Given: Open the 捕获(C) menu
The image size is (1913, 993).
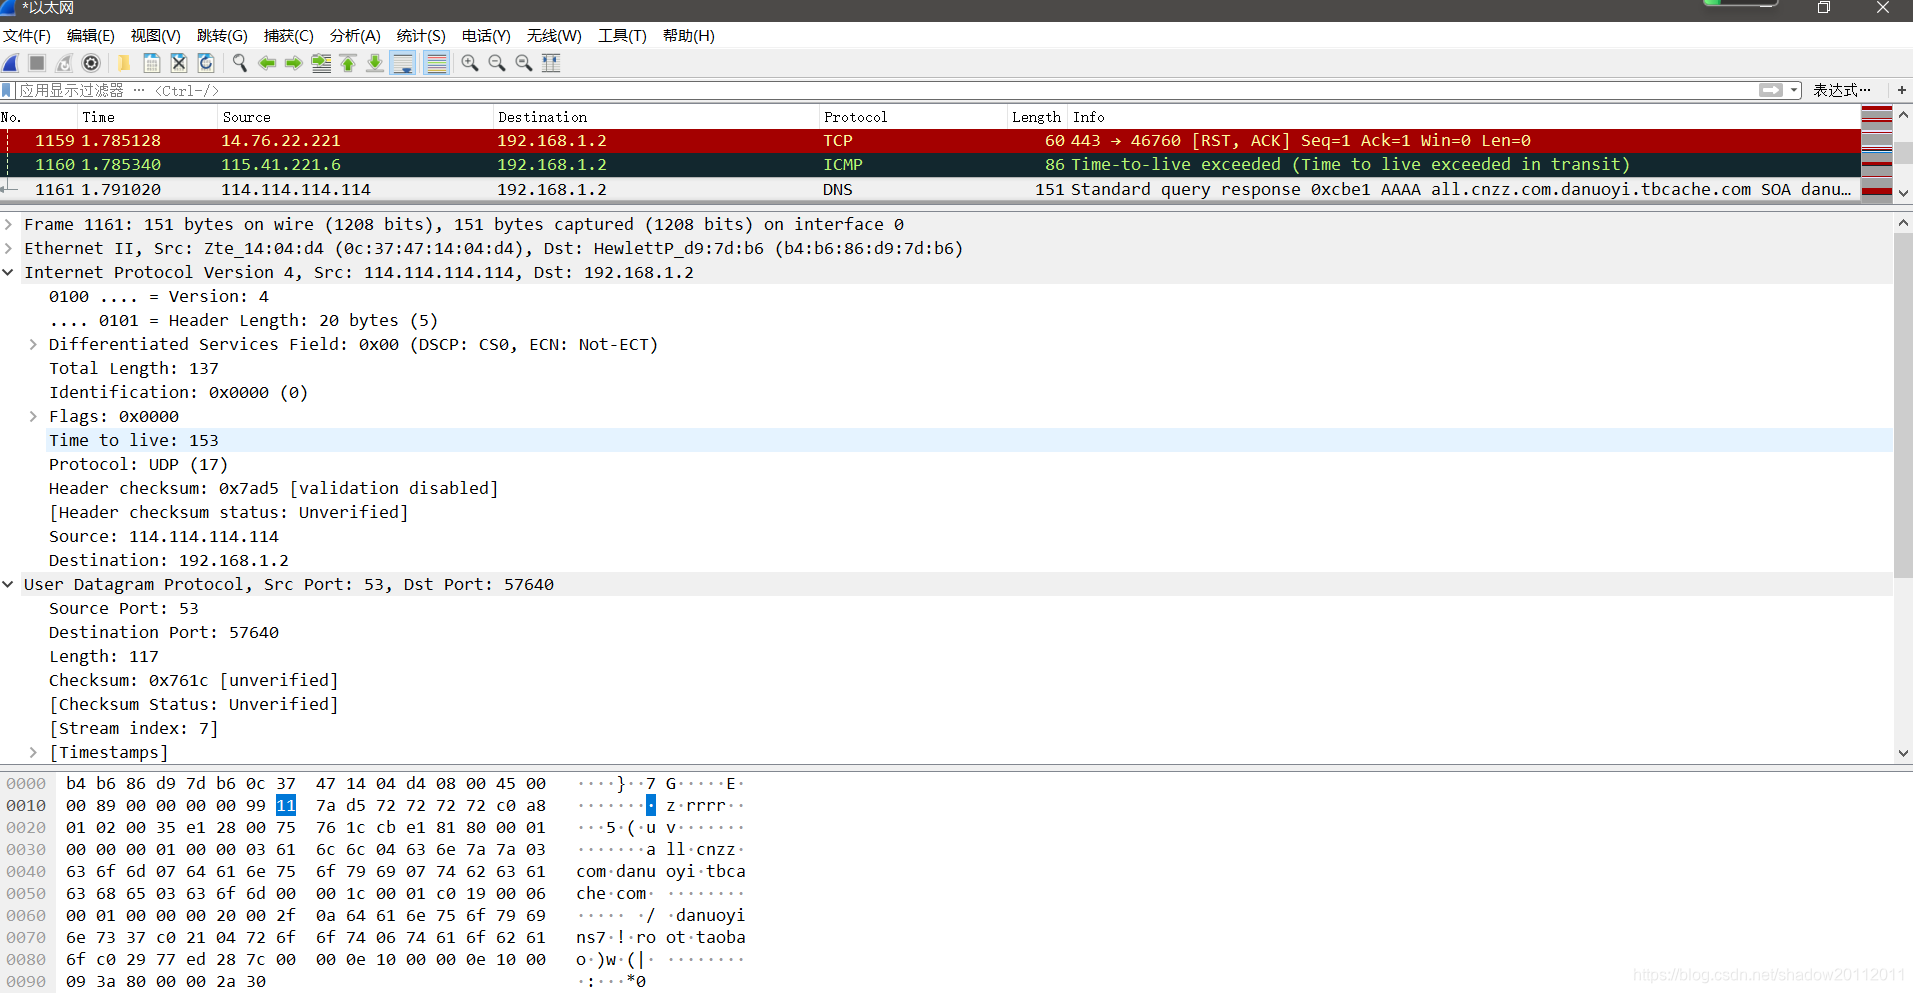Looking at the screenshot, I should coord(289,36).
